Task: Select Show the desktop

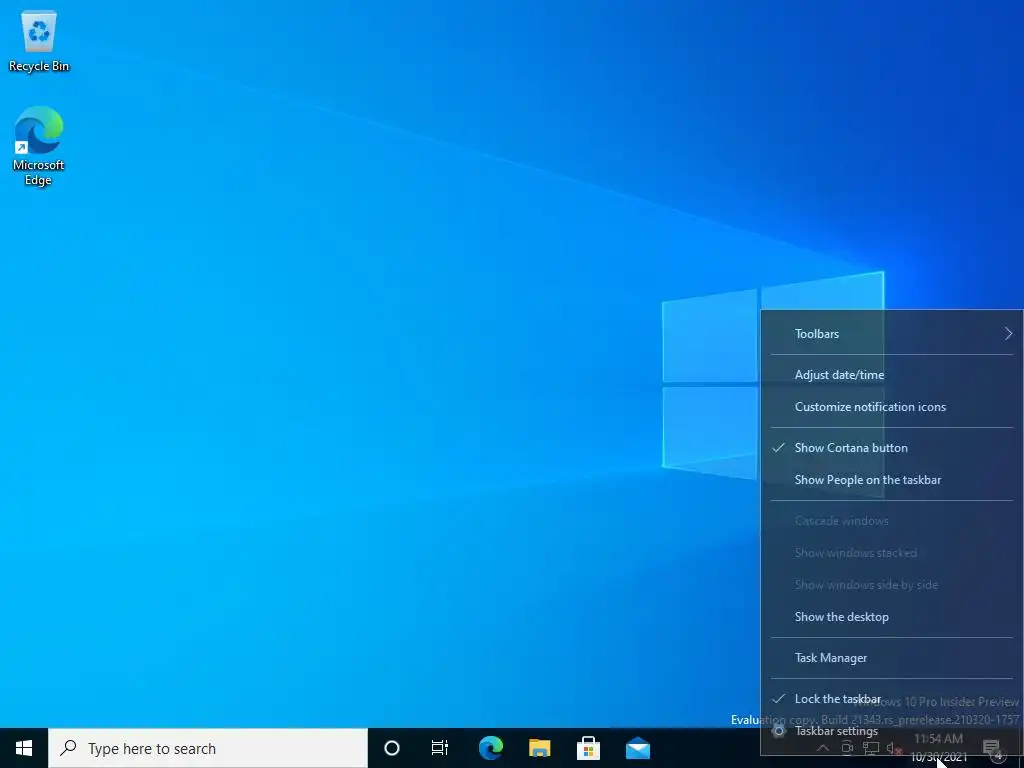Action: click(x=892, y=617)
